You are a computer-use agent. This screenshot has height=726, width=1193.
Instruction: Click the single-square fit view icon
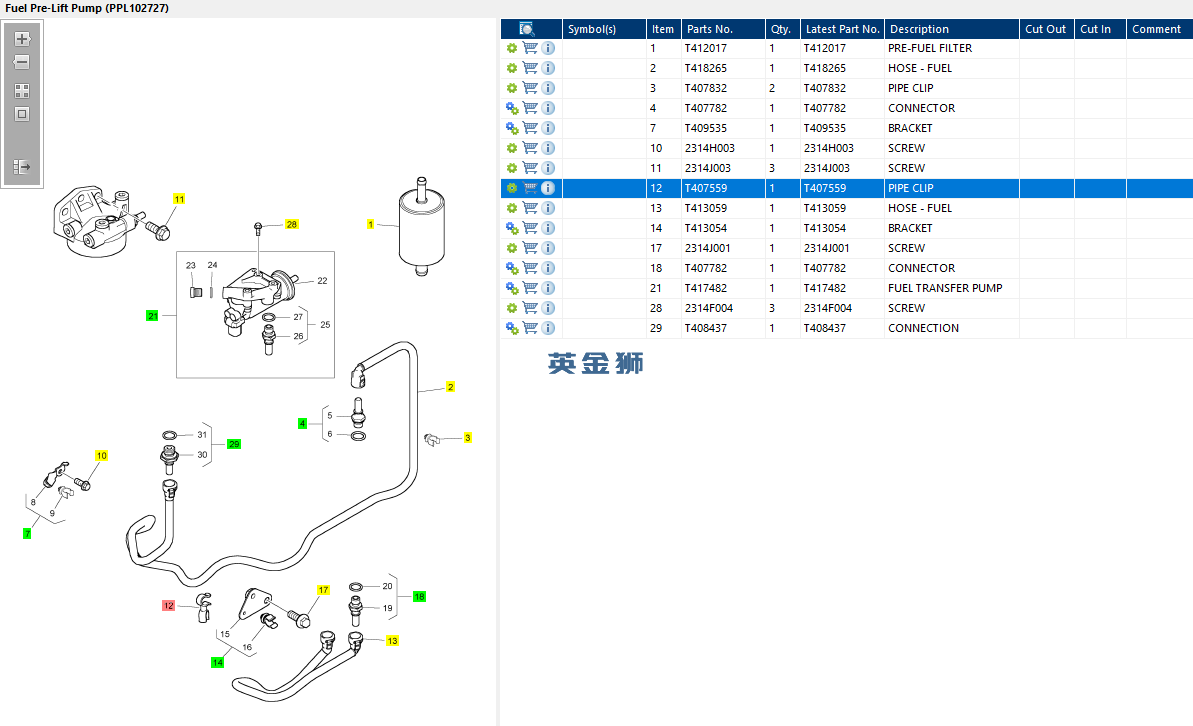tap(22, 114)
